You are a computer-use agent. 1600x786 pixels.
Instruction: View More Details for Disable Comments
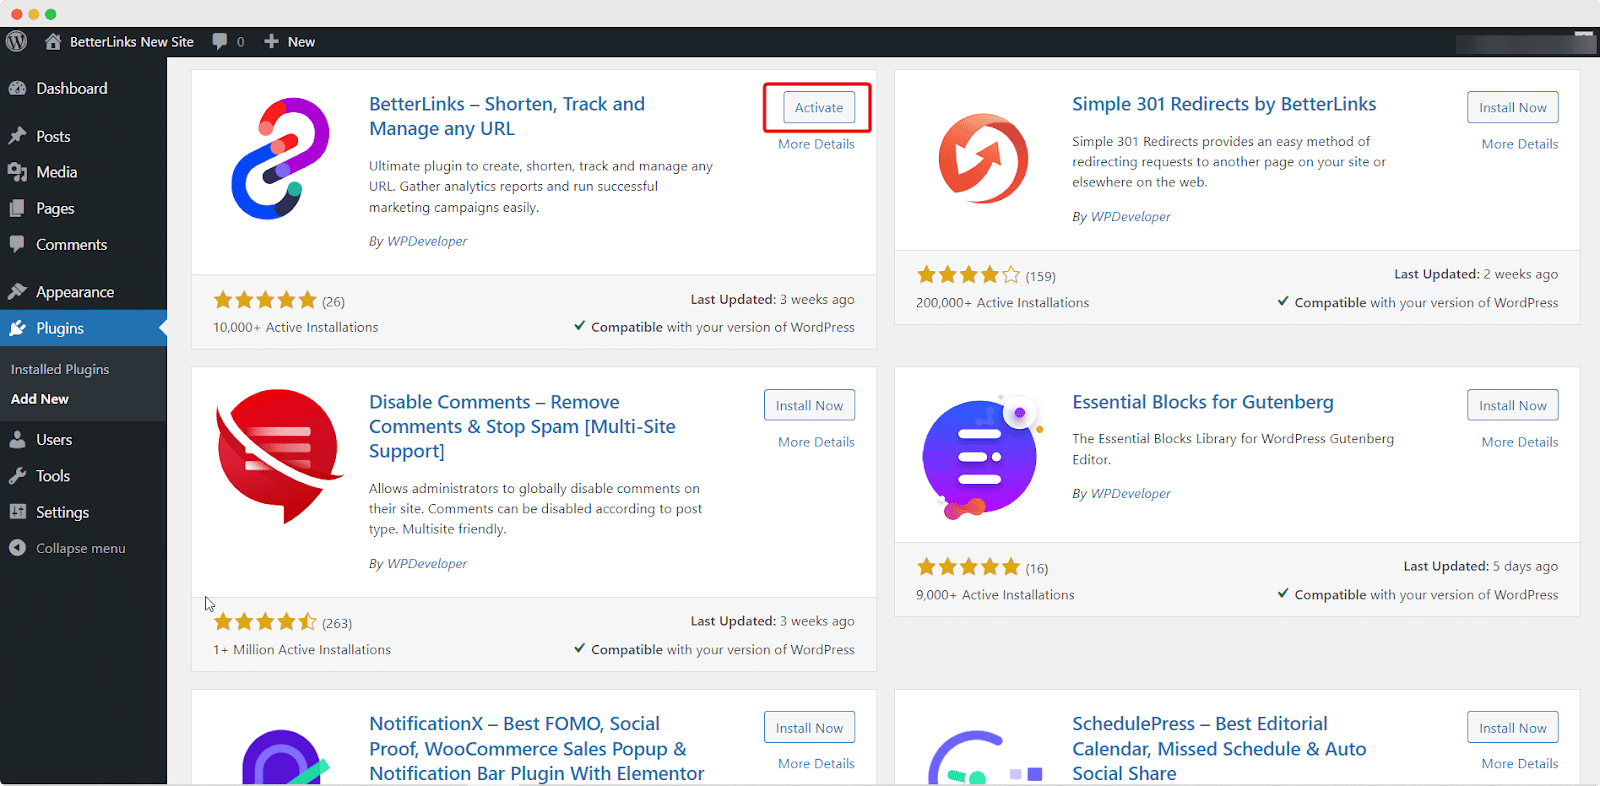point(816,442)
